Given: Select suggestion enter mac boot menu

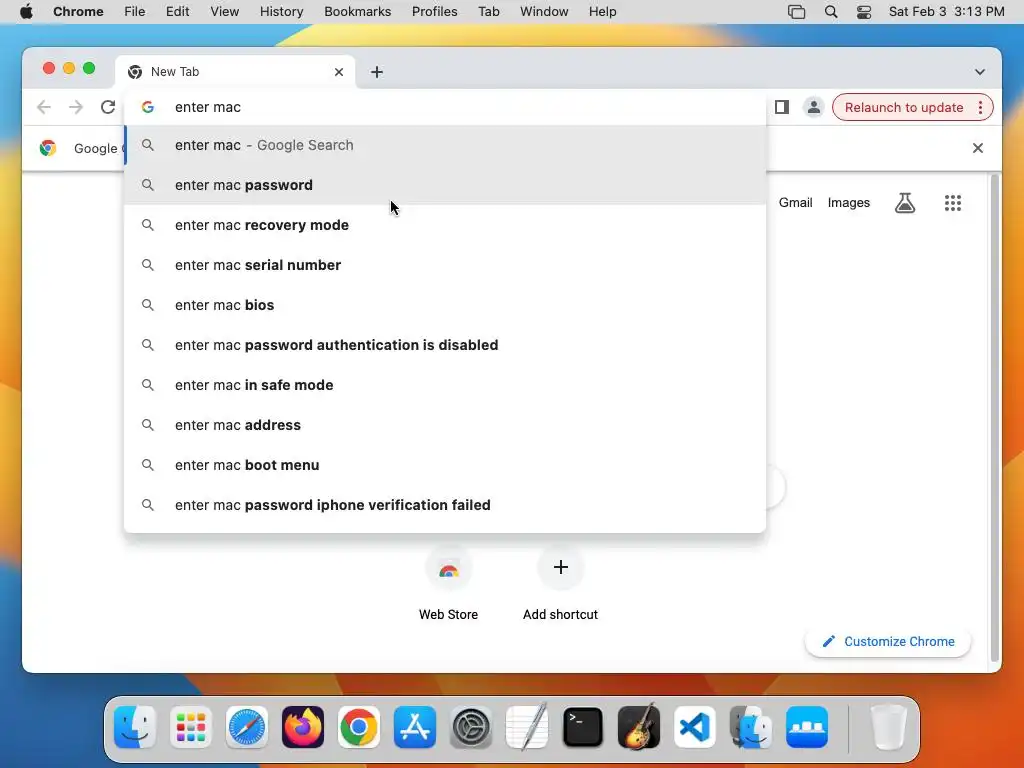Looking at the screenshot, I should 445,465.
